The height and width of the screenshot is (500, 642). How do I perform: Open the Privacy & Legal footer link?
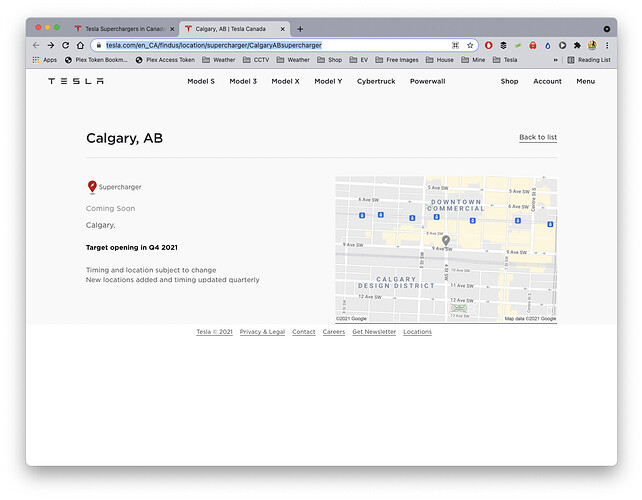point(262,332)
